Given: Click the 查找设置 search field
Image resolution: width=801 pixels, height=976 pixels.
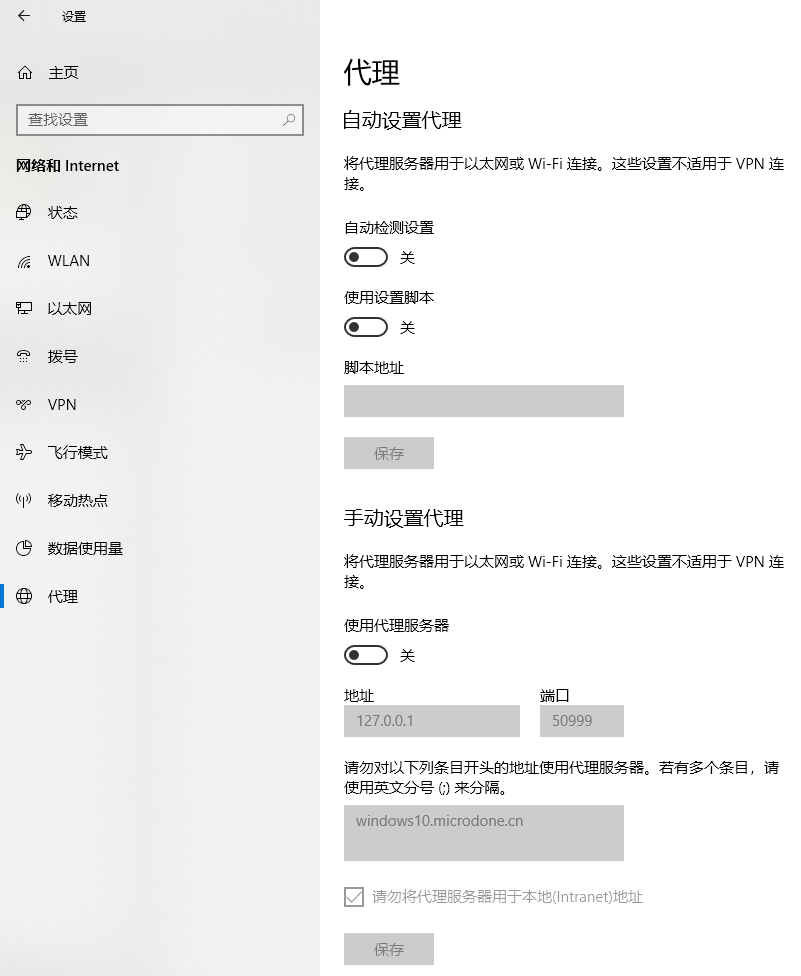Looking at the screenshot, I should 150,119.
